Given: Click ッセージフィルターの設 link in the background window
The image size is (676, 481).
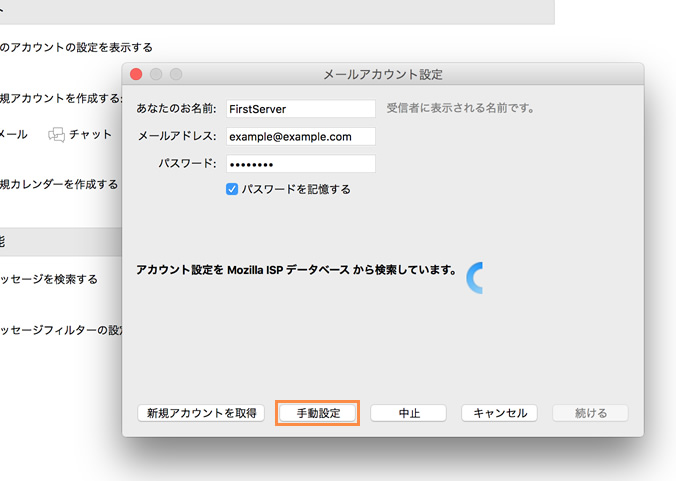Looking at the screenshot, I should [x=61, y=331].
